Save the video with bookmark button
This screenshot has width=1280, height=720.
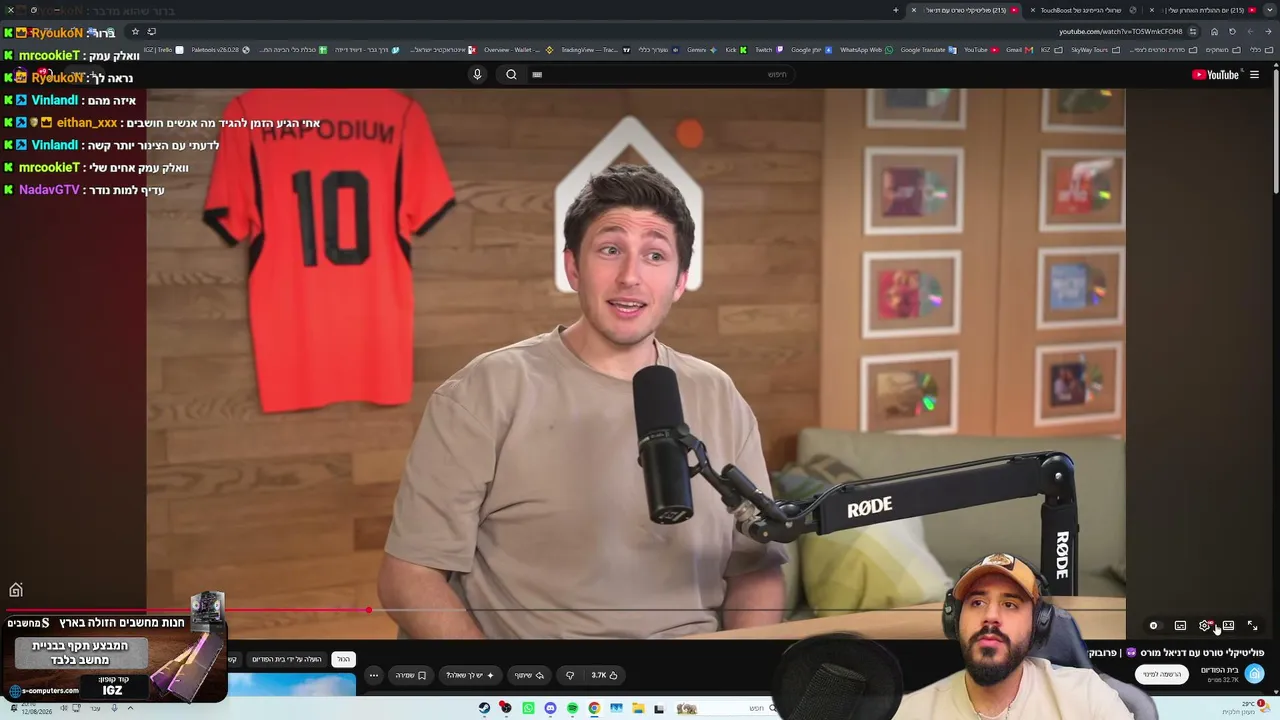410,675
